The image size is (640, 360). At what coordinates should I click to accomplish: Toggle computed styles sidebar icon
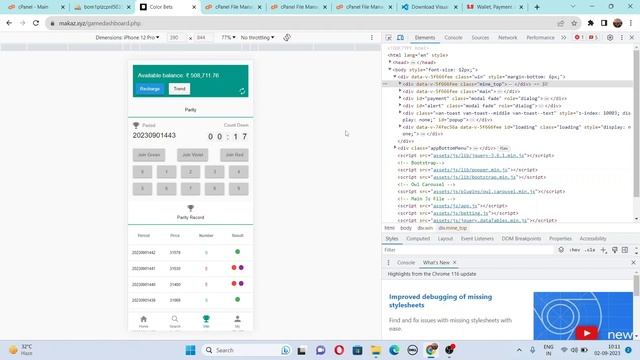[625, 250]
